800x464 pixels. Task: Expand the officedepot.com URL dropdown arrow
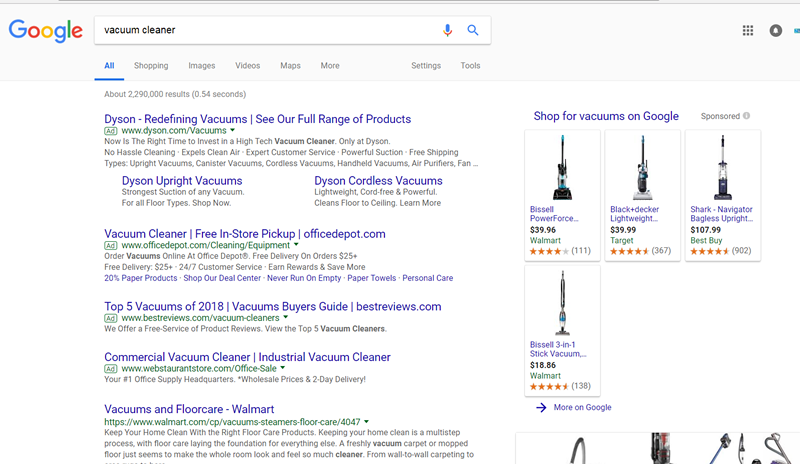[x=297, y=245]
